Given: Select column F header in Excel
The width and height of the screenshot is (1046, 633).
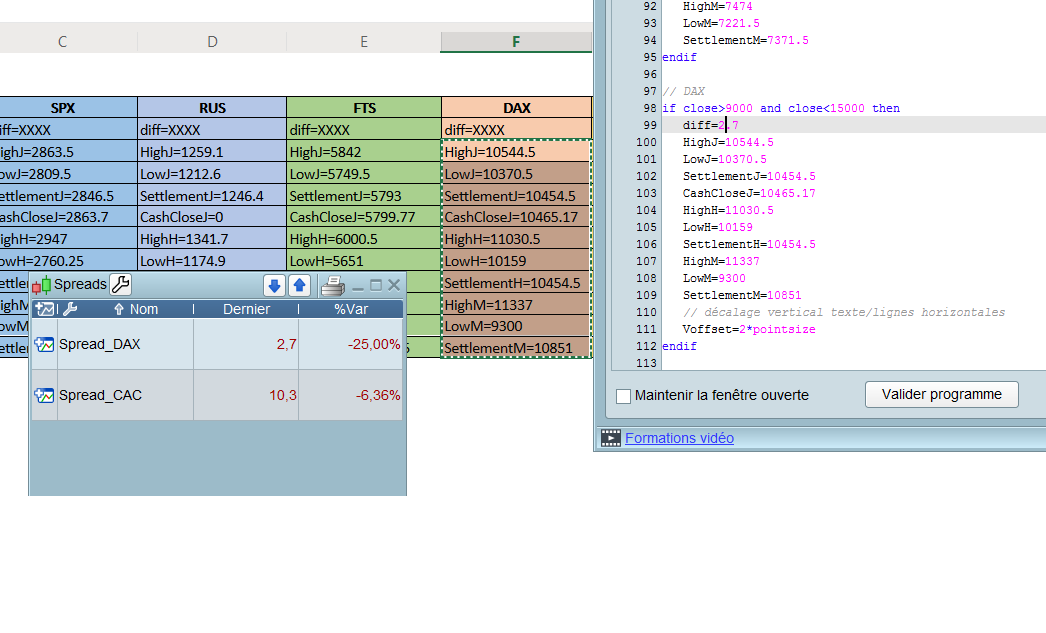Looking at the screenshot, I should click(x=516, y=42).
